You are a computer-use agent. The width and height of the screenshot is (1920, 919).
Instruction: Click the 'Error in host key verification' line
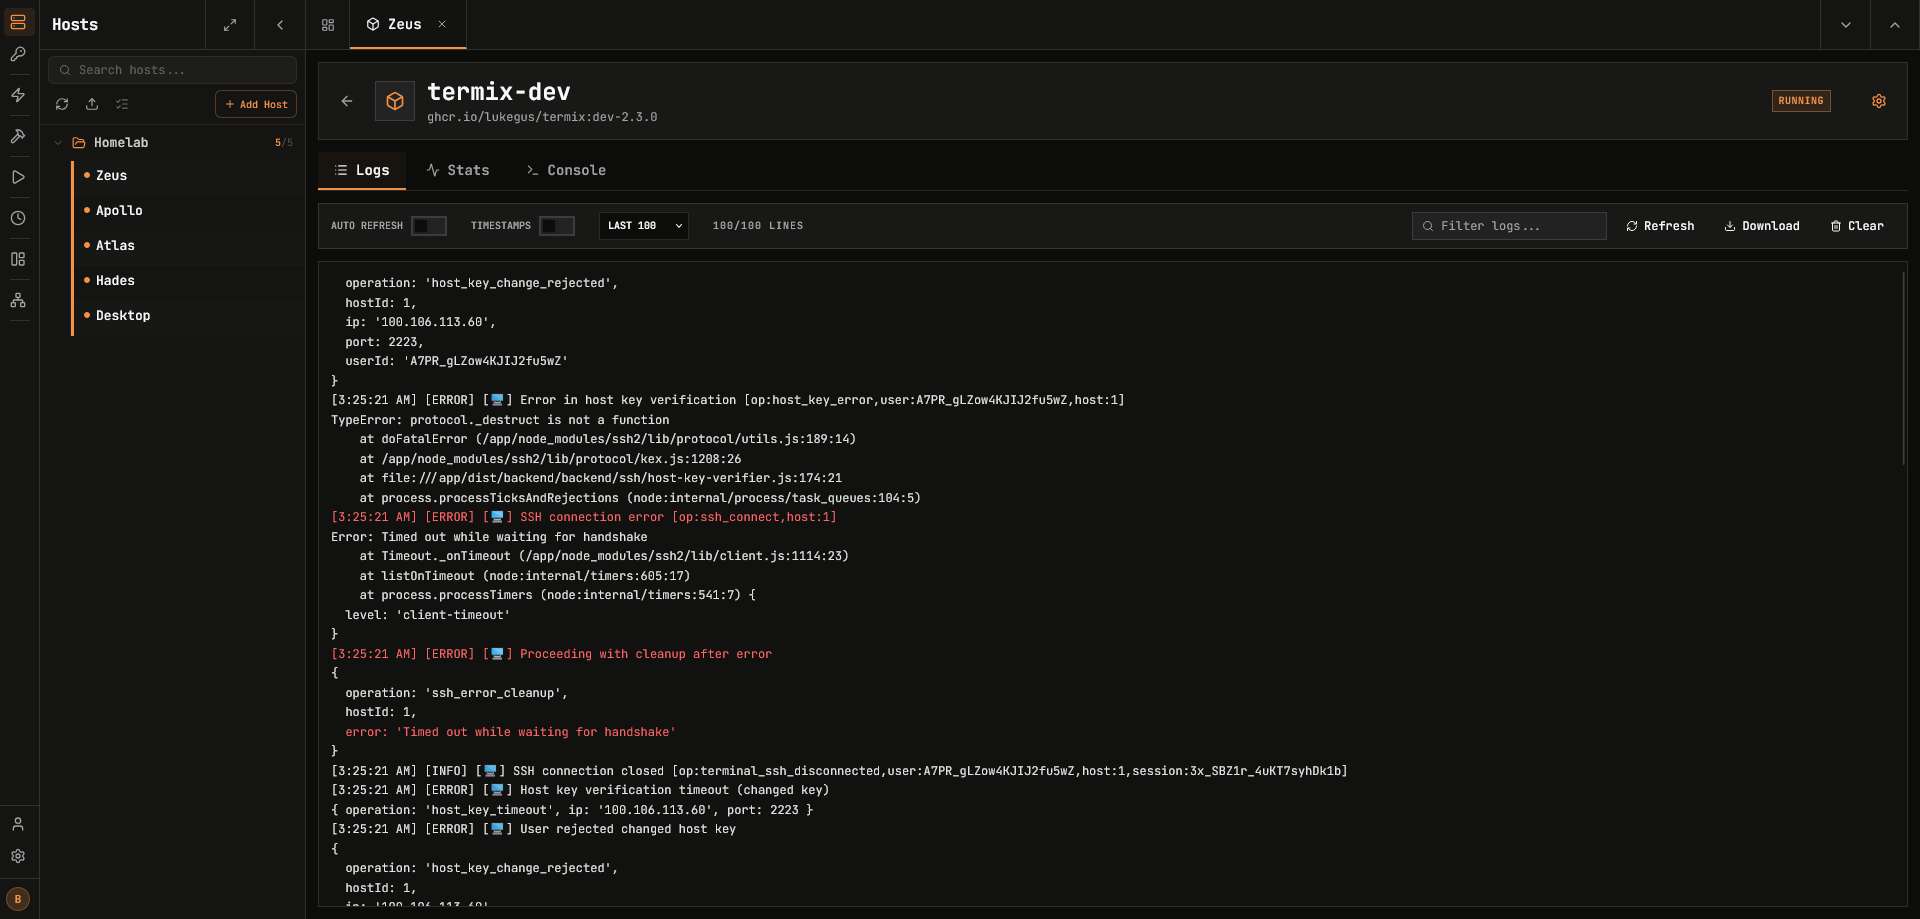[x=728, y=400]
